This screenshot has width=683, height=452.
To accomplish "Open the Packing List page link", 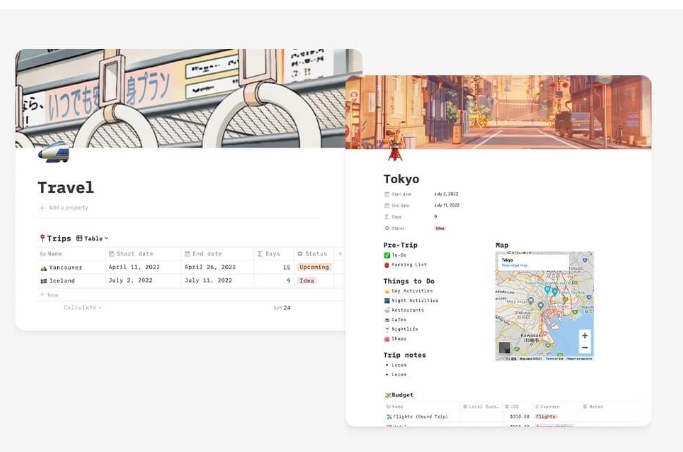I will click(409, 265).
